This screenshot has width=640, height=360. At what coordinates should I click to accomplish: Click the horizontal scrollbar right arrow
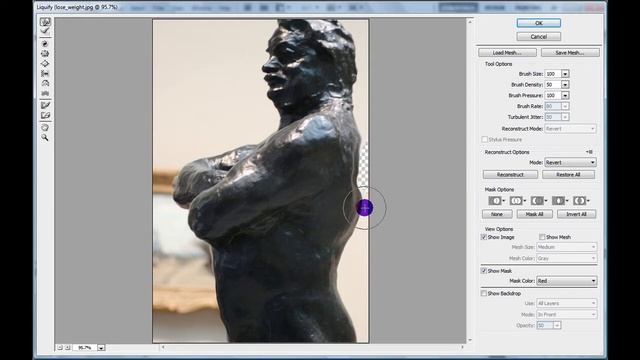(x=462, y=347)
